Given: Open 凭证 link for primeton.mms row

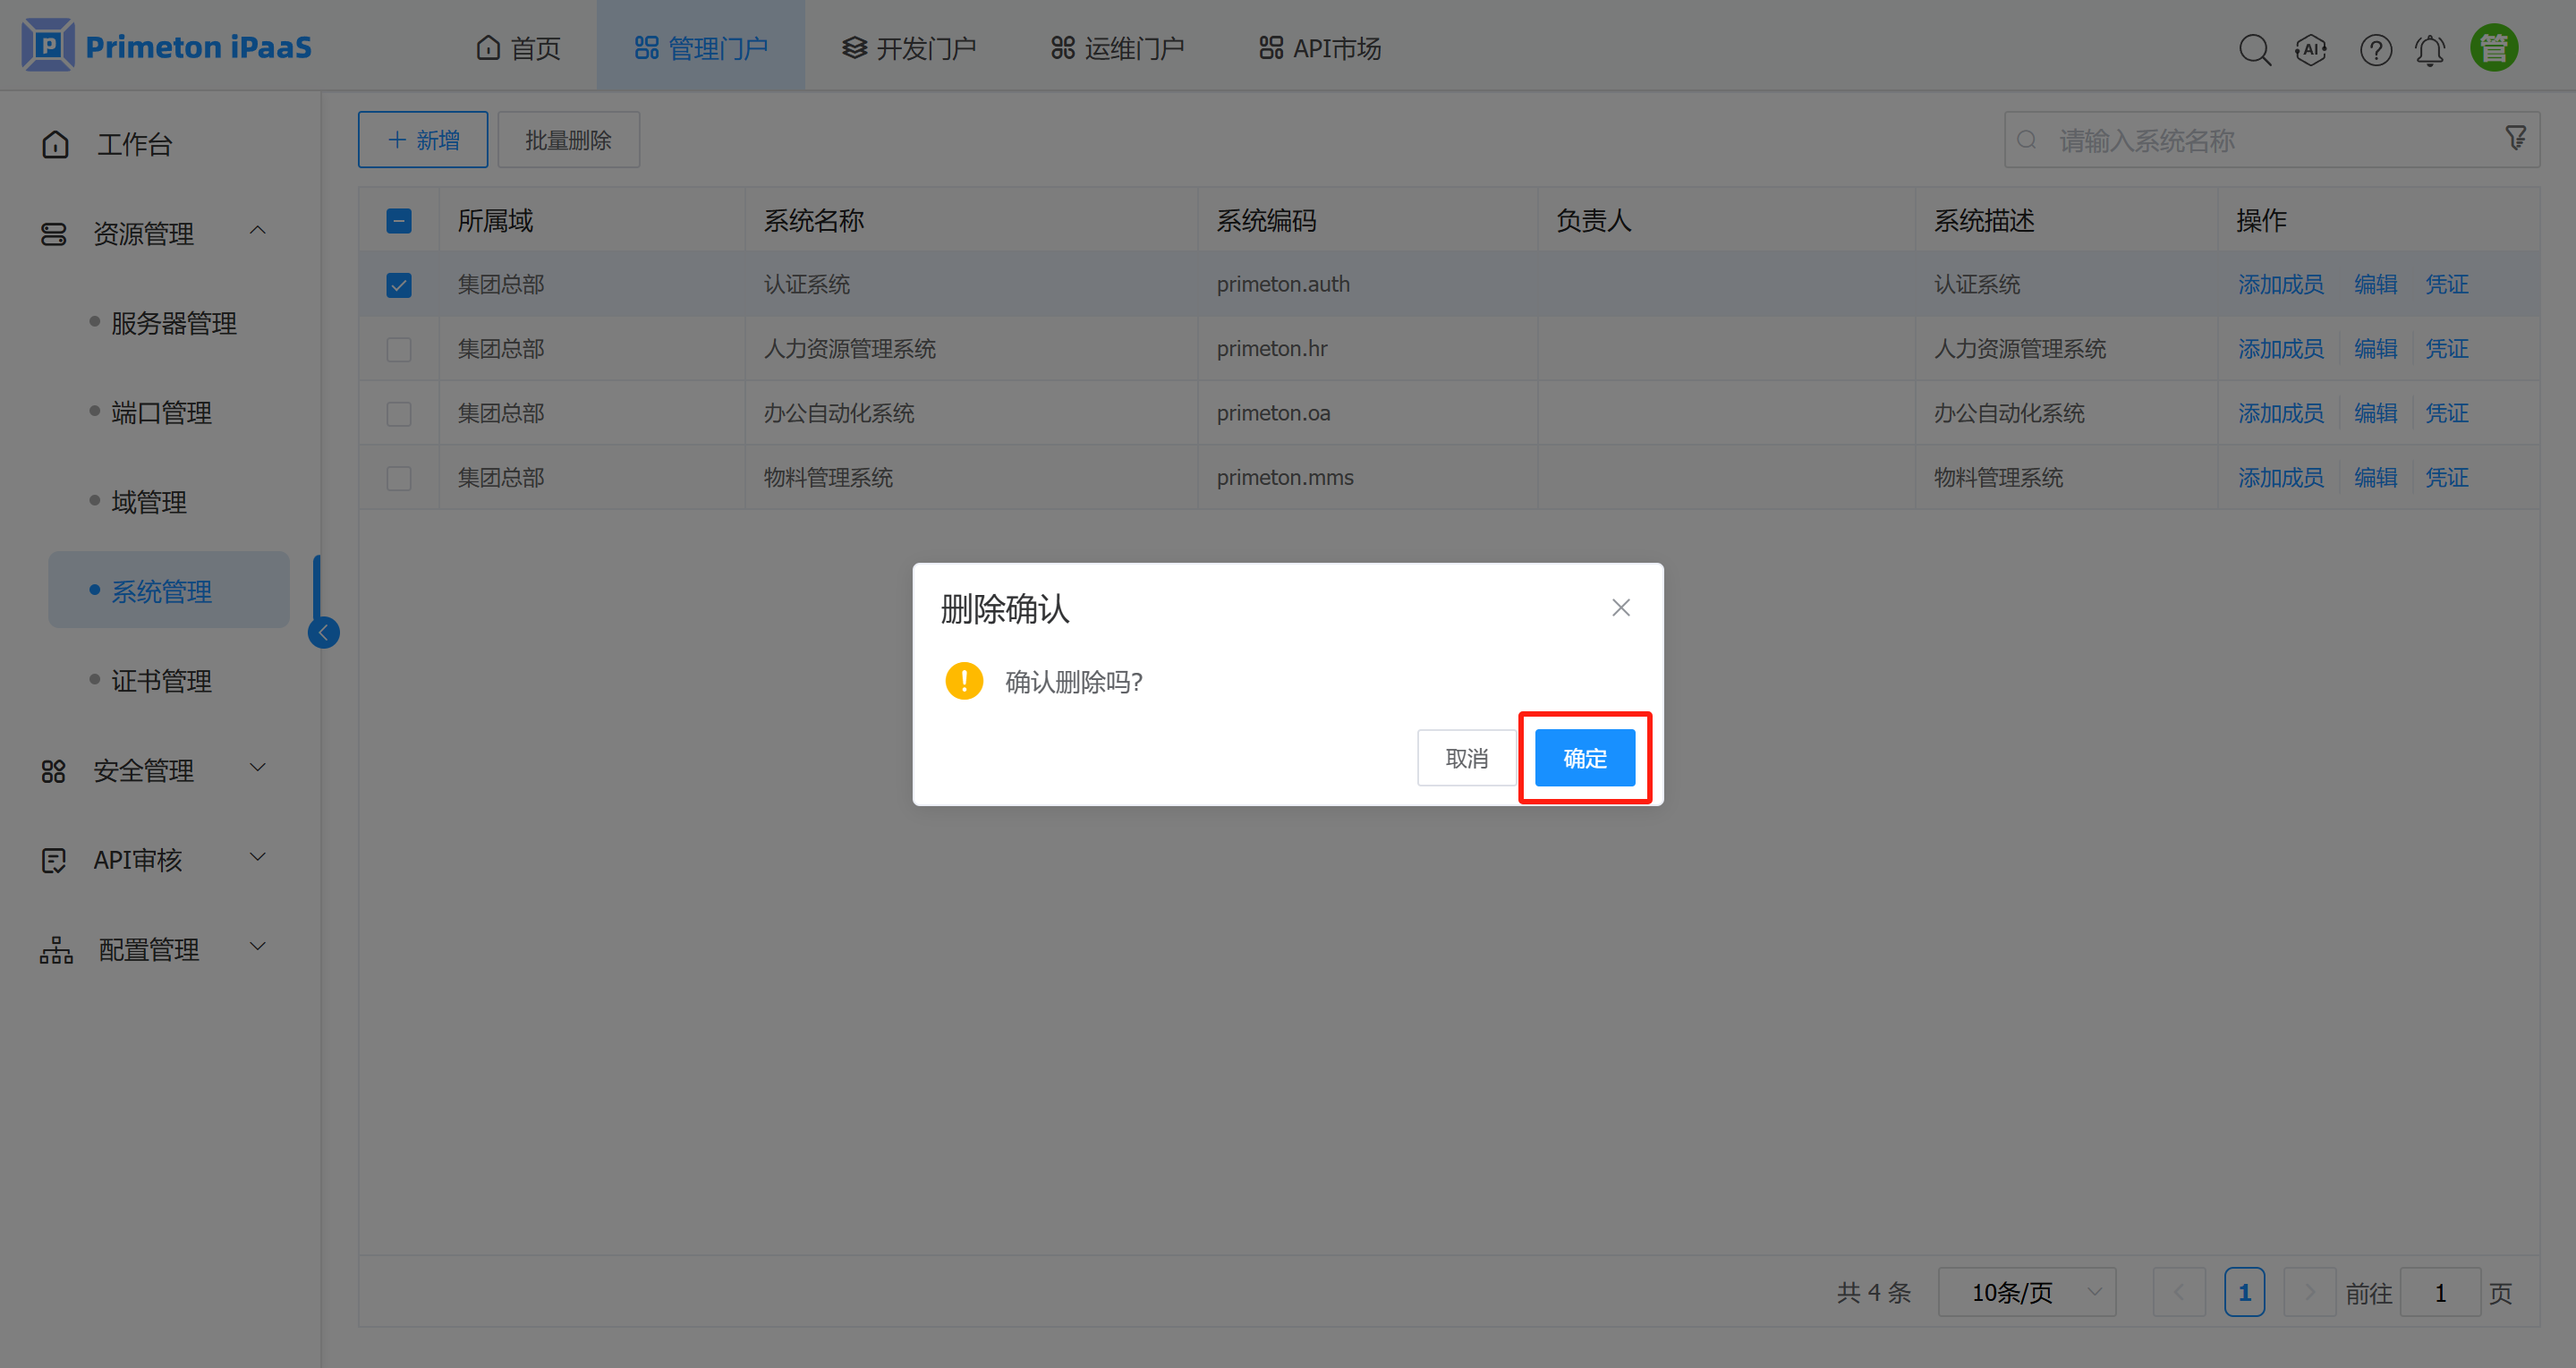Looking at the screenshot, I should 2447,477.
